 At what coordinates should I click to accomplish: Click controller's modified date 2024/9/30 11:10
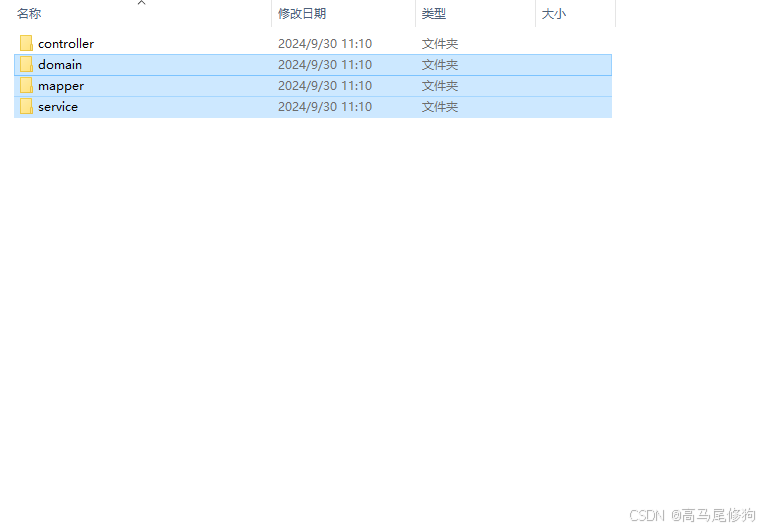pos(325,44)
